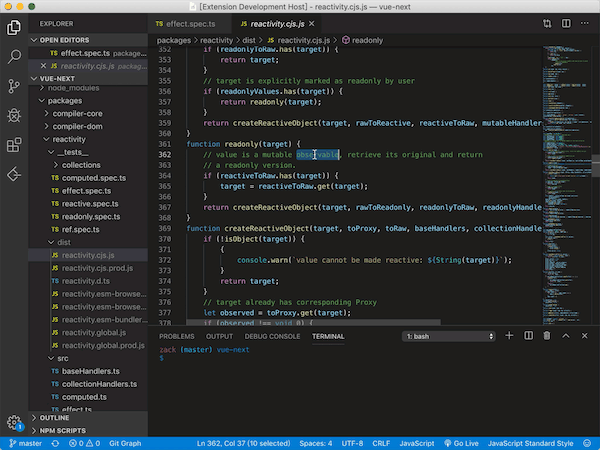Switch to the Output panel tab
The height and width of the screenshot is (450, 600).
tap(219, 336)
